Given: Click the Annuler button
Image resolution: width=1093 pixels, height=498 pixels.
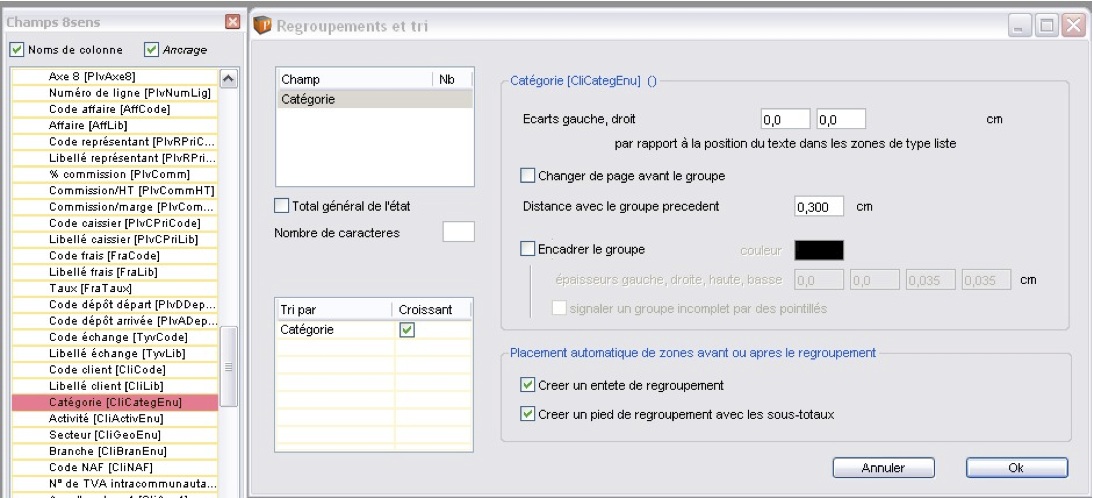Looking at the screenshot, I should [883, 467].
